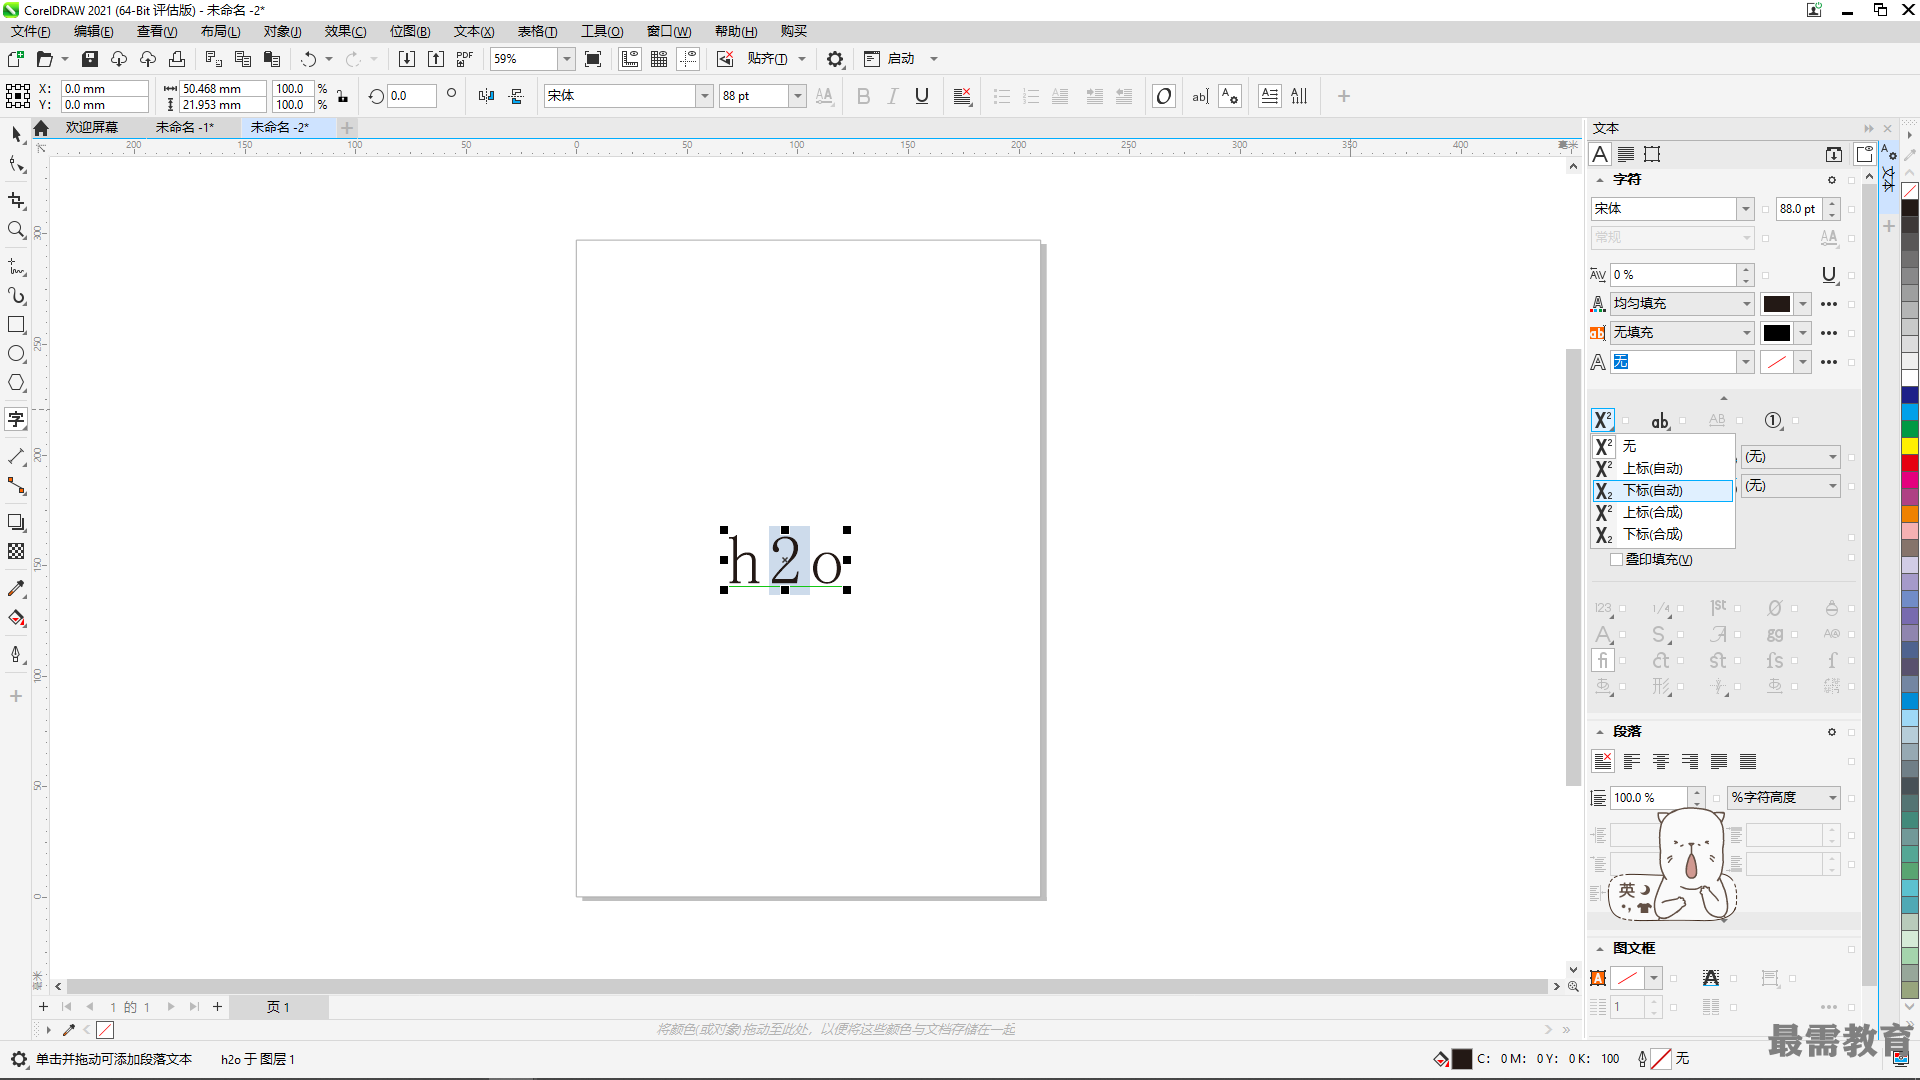
Task: Toggle left alignment in paragraph section
Action: tap(1632, 762)
